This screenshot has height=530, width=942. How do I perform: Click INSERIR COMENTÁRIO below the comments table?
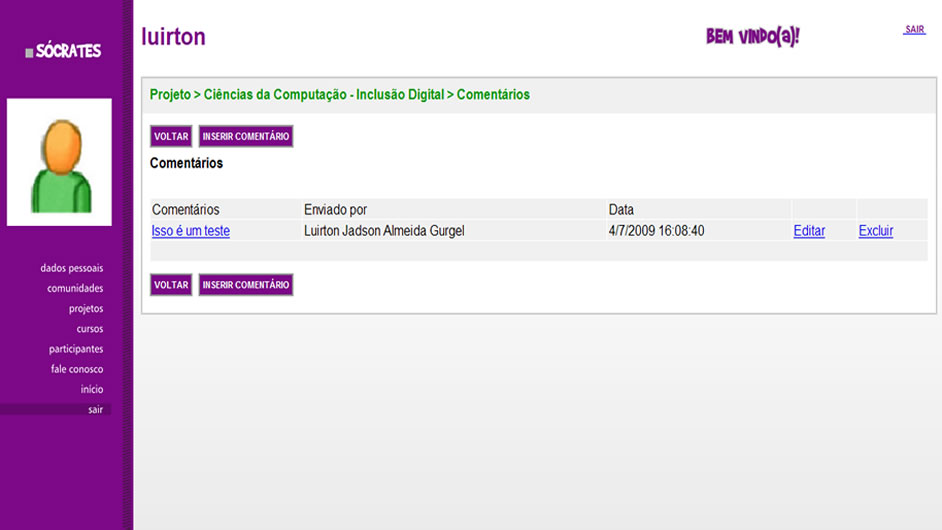245,285
